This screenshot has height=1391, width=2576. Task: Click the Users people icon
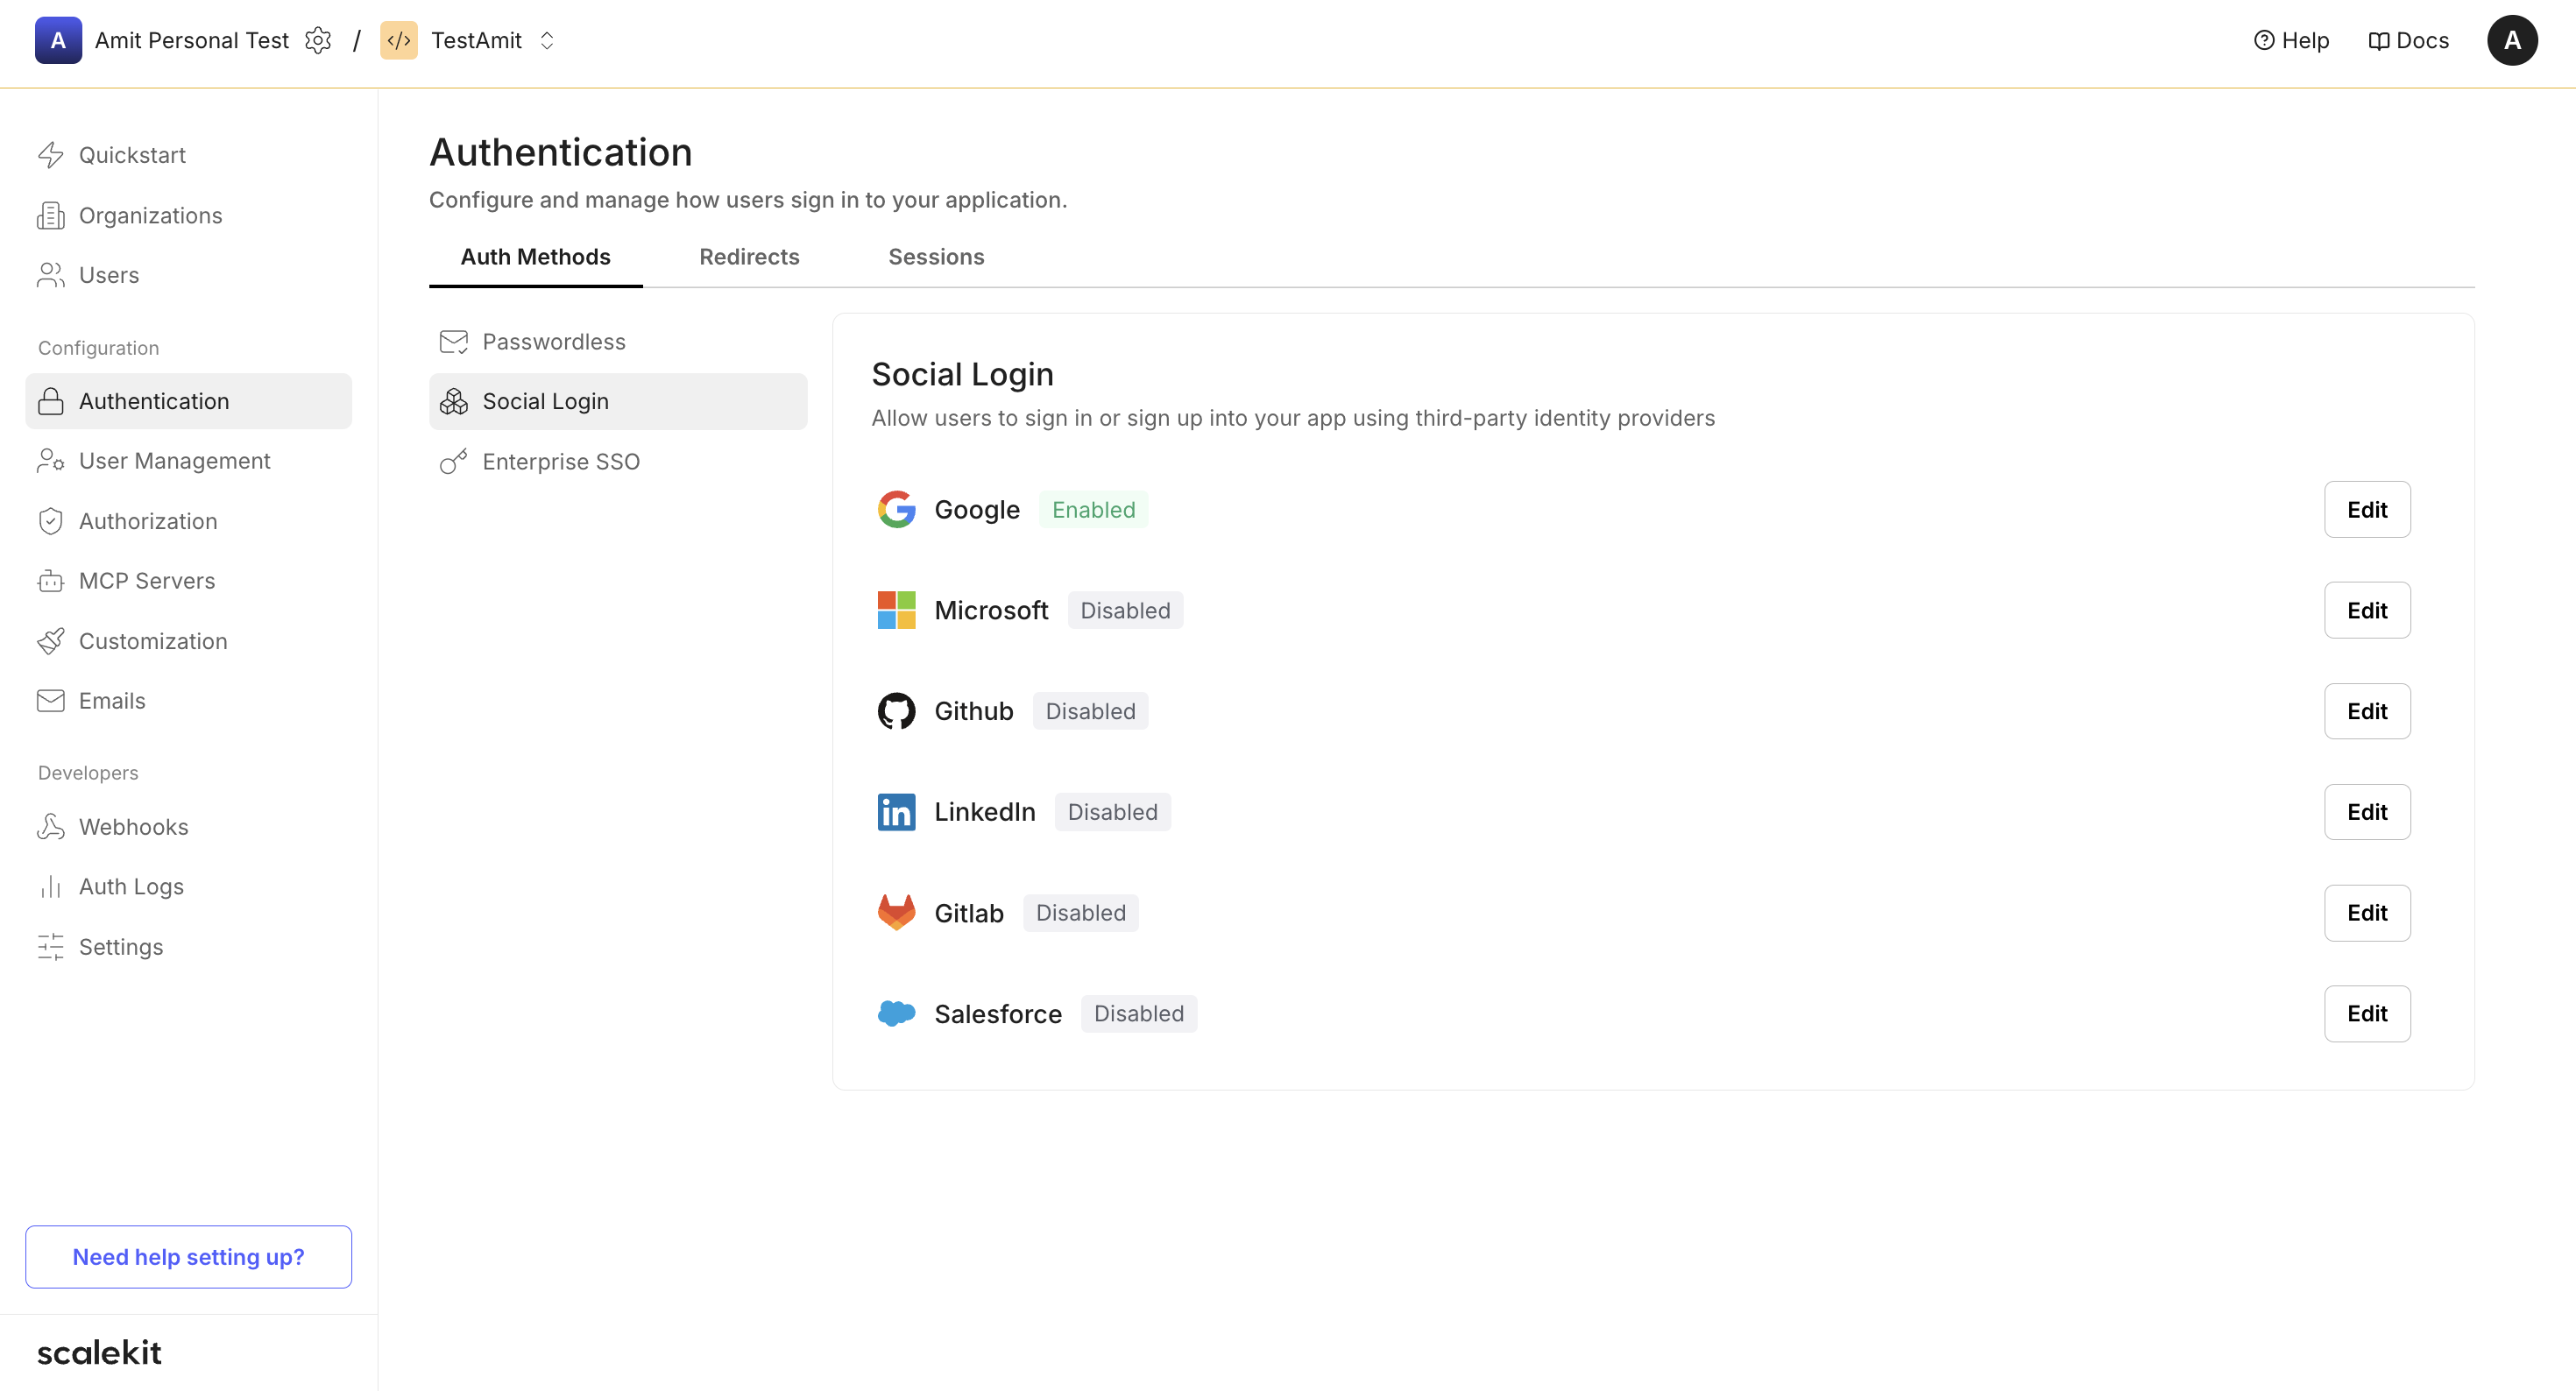(x=51, y=275)
